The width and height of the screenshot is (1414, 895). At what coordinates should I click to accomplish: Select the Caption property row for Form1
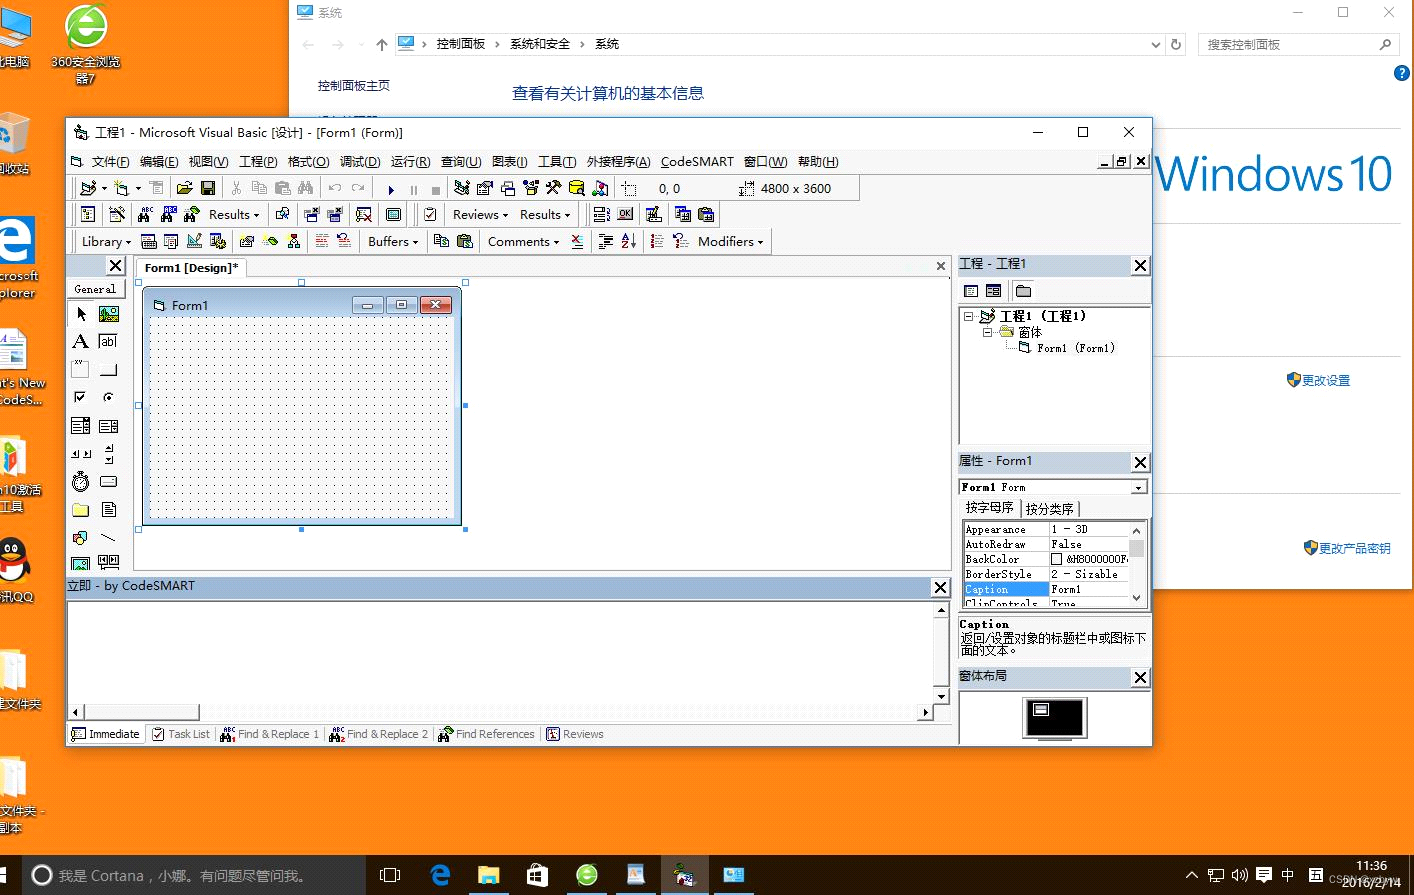click(1005, 589)
